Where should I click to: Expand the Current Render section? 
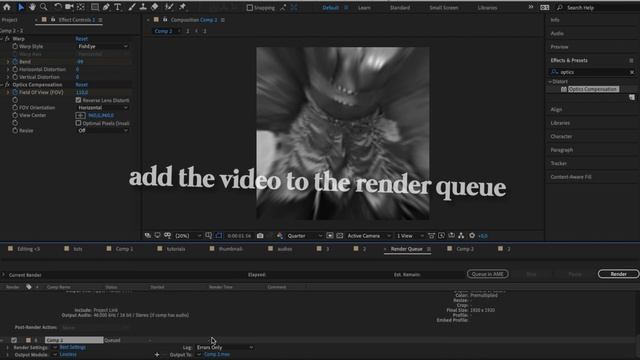click(4, 275)
